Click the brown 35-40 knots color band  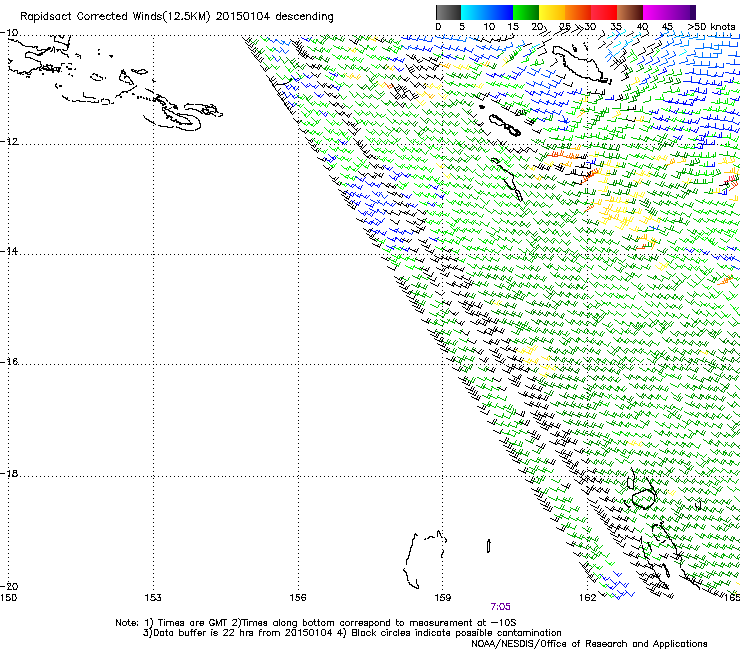coord(630,12)
